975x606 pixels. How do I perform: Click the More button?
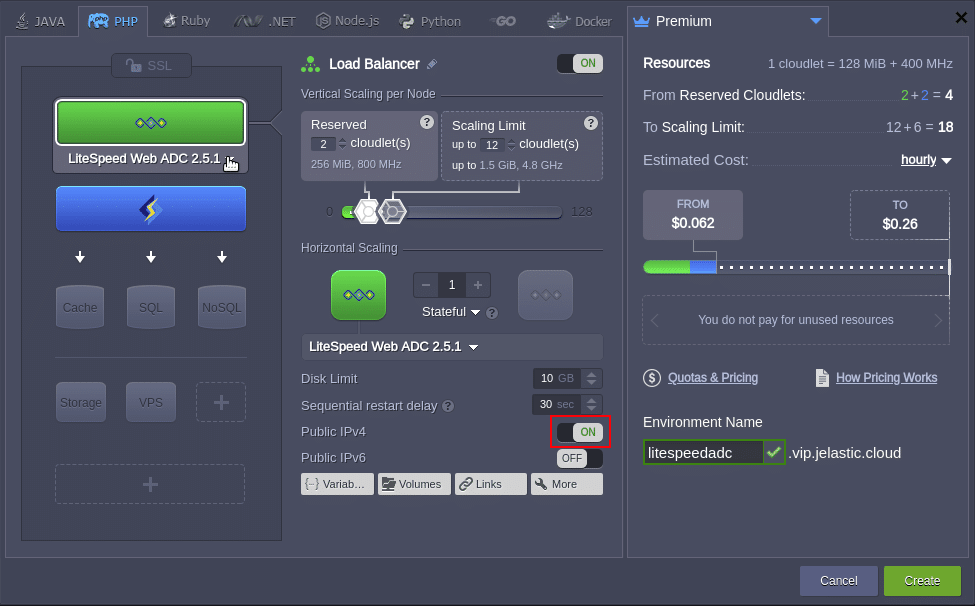[566, 484]
